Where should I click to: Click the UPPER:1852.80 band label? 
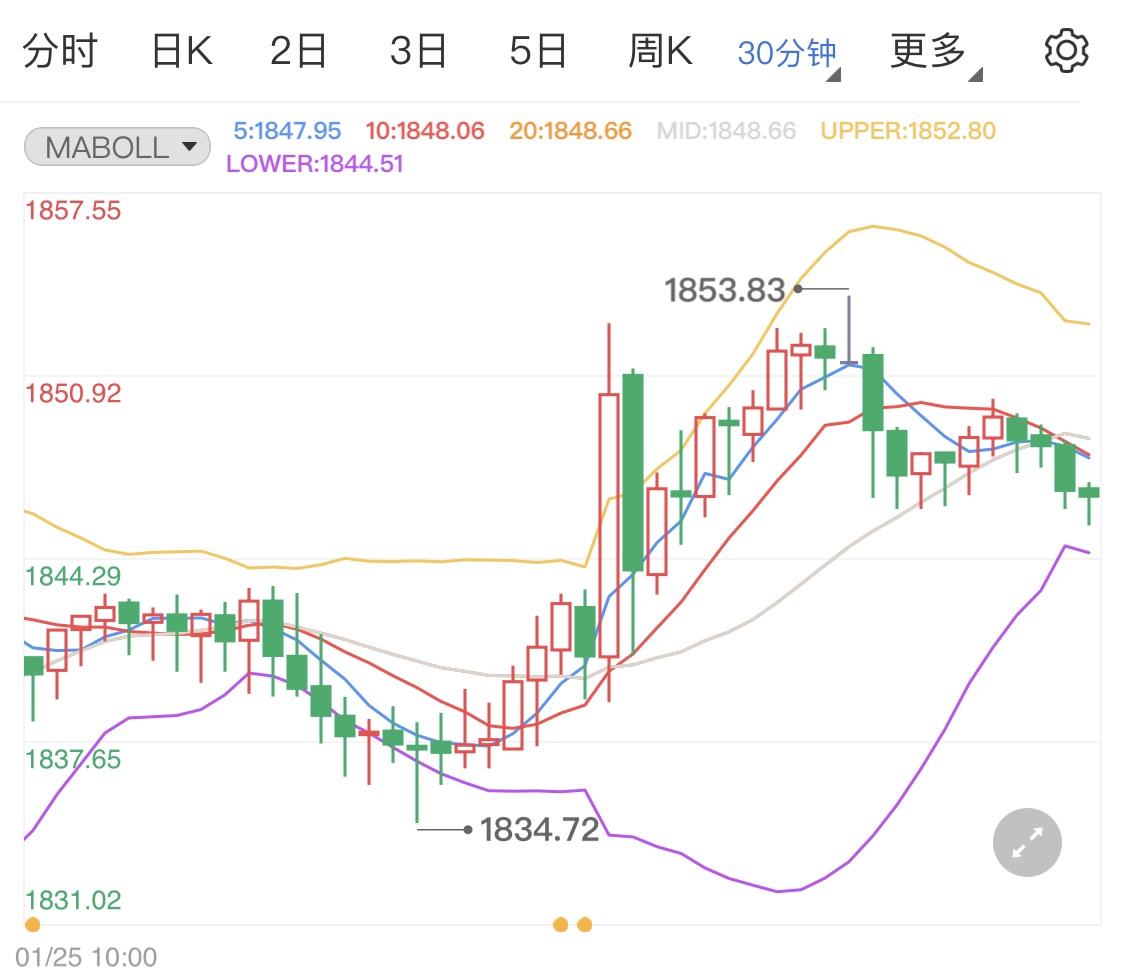coord(908,131)
